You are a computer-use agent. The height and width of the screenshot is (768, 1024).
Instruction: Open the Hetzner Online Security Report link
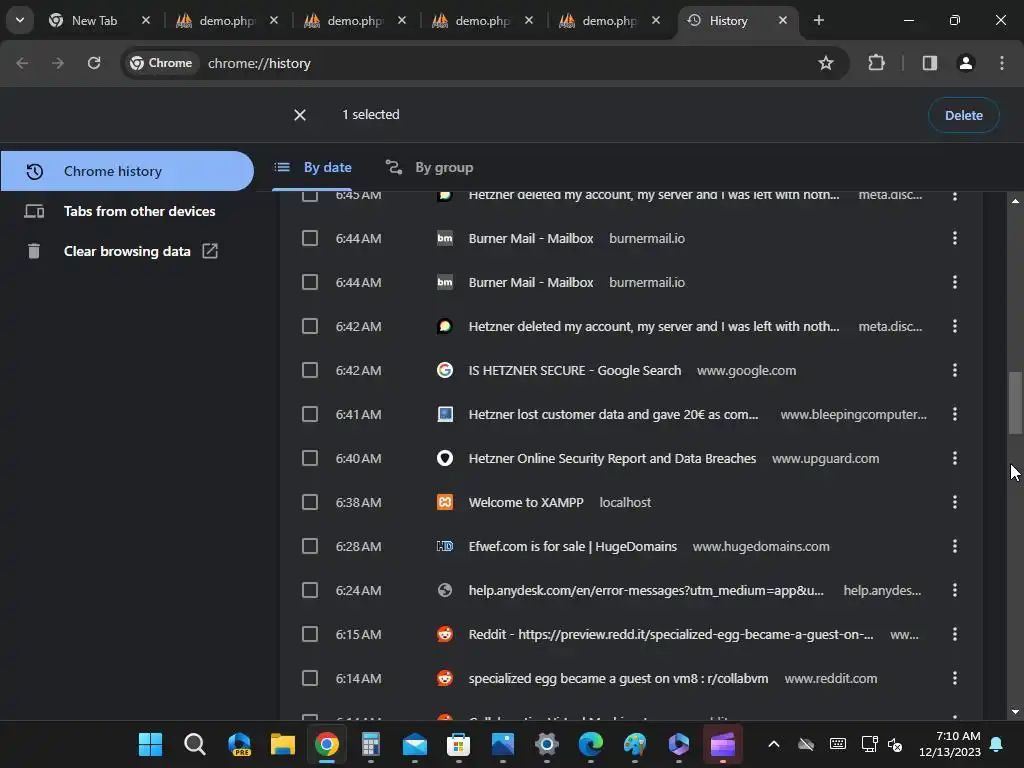coord(612,458)
